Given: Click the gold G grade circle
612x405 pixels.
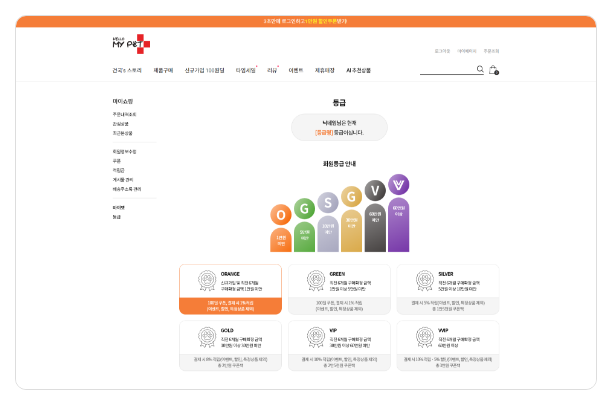Looking at the screenshot, I should [x=351, y=195].
